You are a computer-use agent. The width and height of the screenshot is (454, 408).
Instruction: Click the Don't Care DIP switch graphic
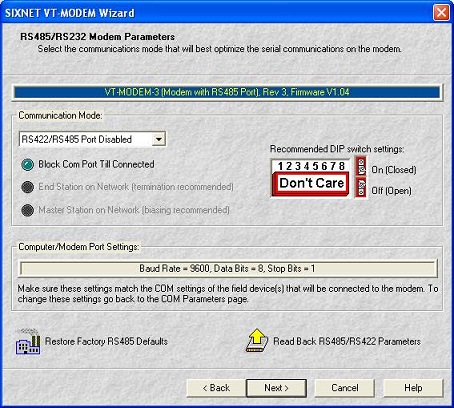311,183
